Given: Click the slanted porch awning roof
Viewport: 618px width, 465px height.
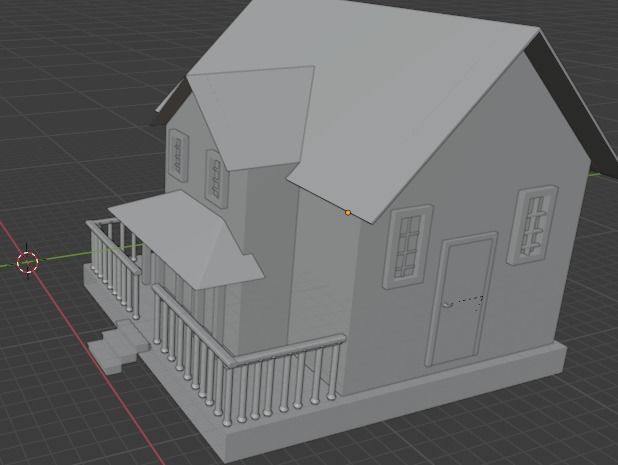Looking at the screenshot, I should pyautogui.click(x=186, y=240).
